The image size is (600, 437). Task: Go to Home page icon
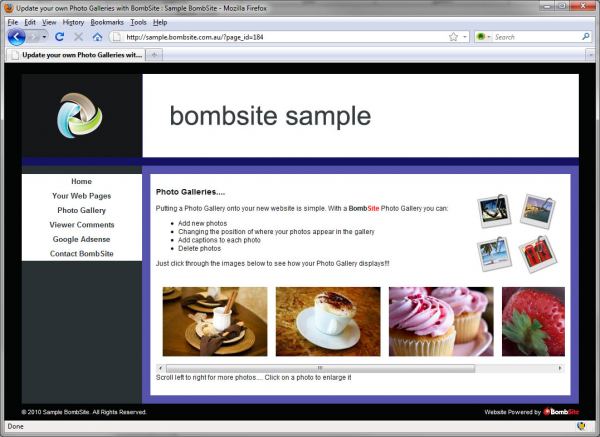coord(97,37)
